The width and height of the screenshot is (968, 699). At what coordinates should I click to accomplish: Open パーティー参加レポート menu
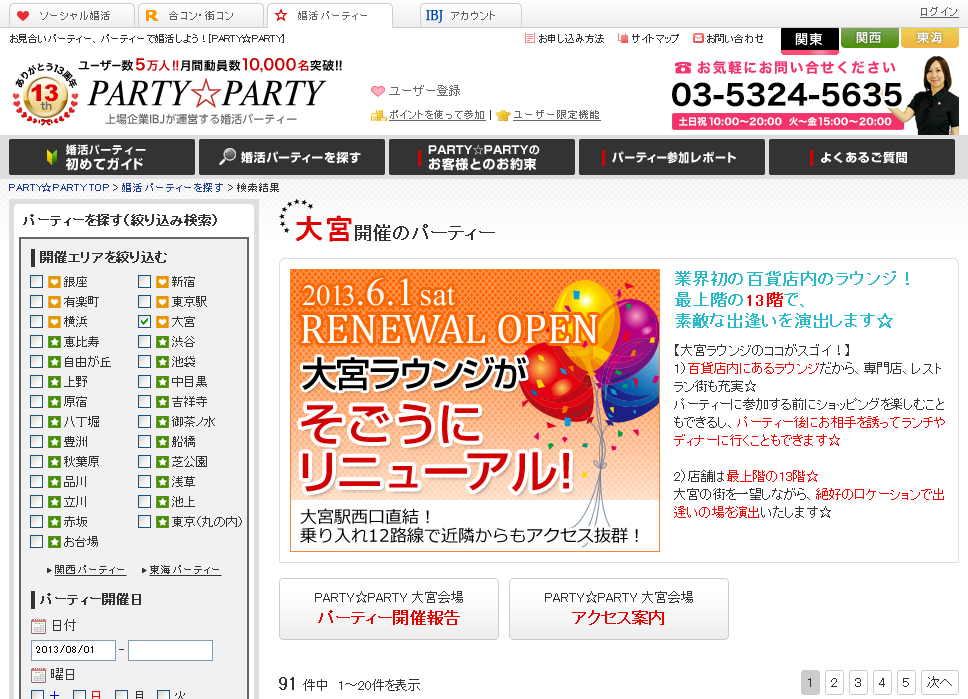(x=672, y=157)
